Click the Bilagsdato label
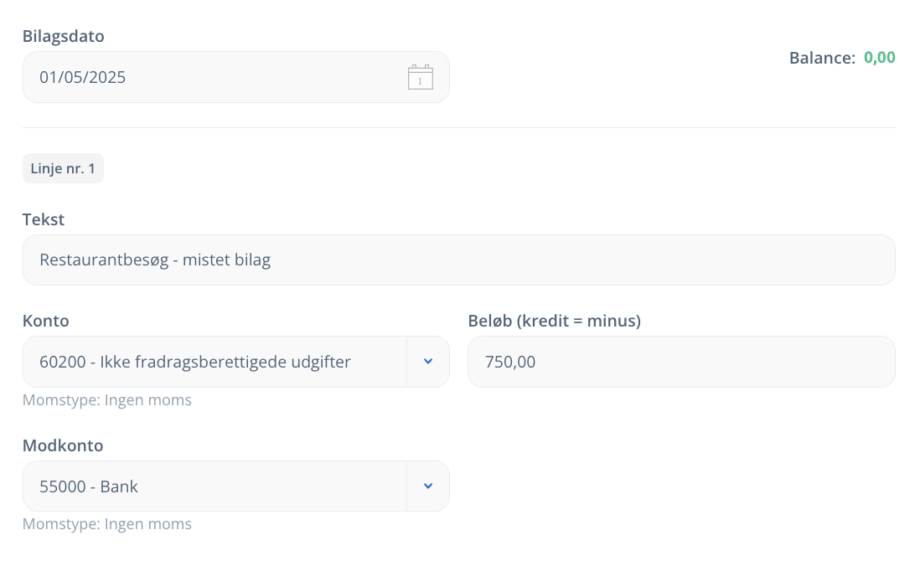Viewport: 920px width, 566px height. click(63, 36)
